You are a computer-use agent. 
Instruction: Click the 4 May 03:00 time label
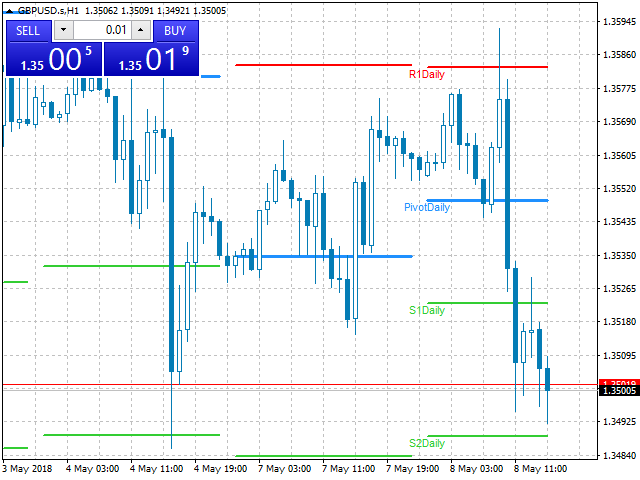[x=92, y=469]
